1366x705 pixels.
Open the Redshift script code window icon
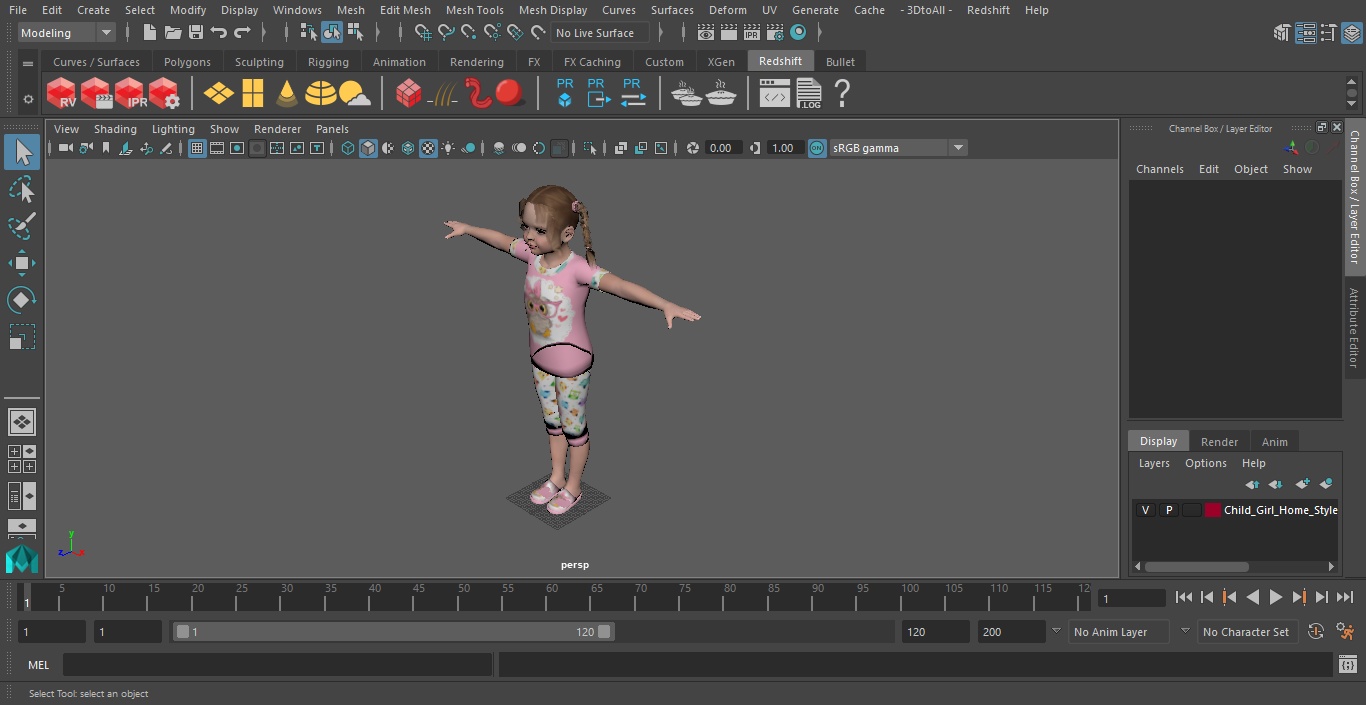coord(775,94)
